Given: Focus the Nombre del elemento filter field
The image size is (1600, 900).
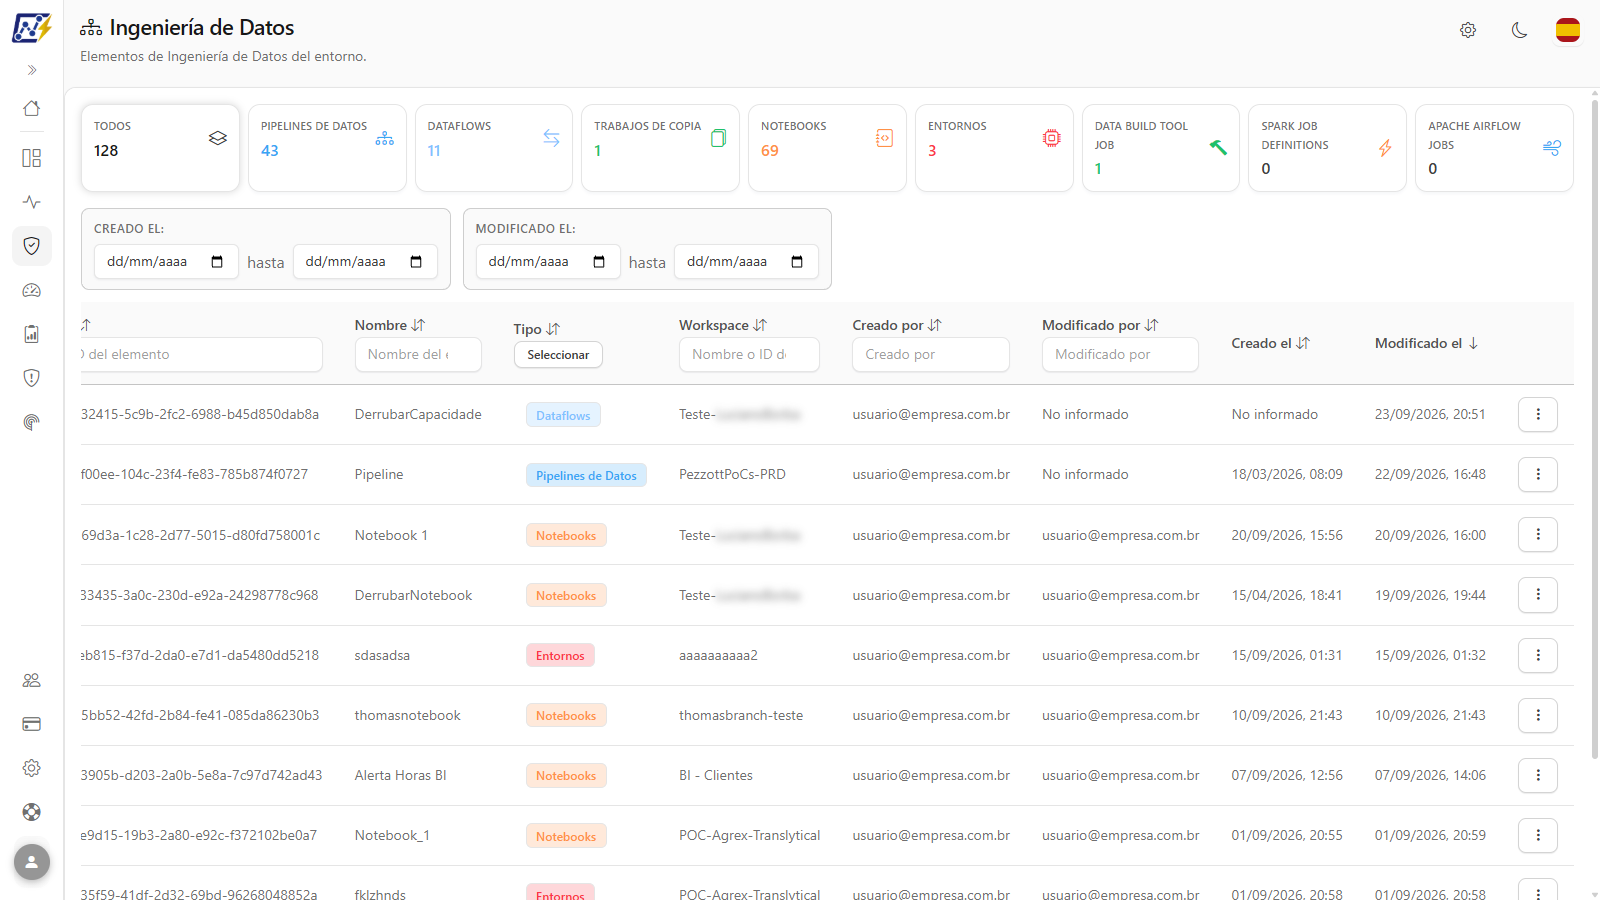Looking at the screenshot, I should 418,354.
